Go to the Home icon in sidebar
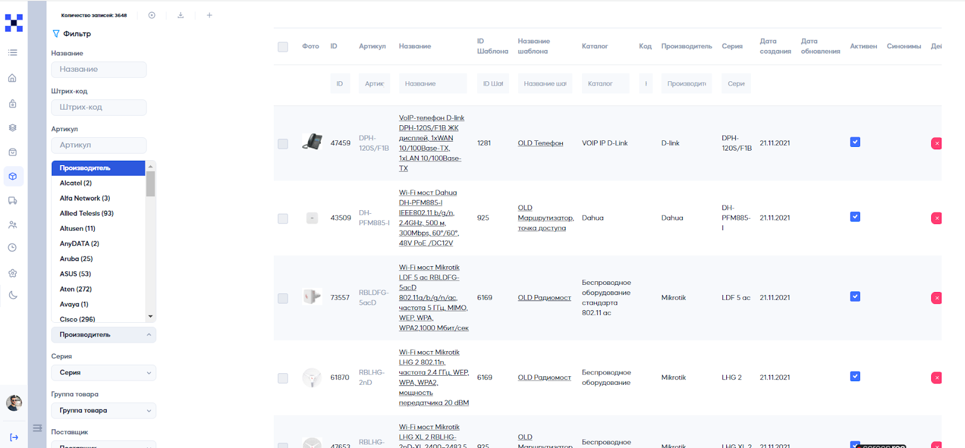 click(x=13, y=78)
